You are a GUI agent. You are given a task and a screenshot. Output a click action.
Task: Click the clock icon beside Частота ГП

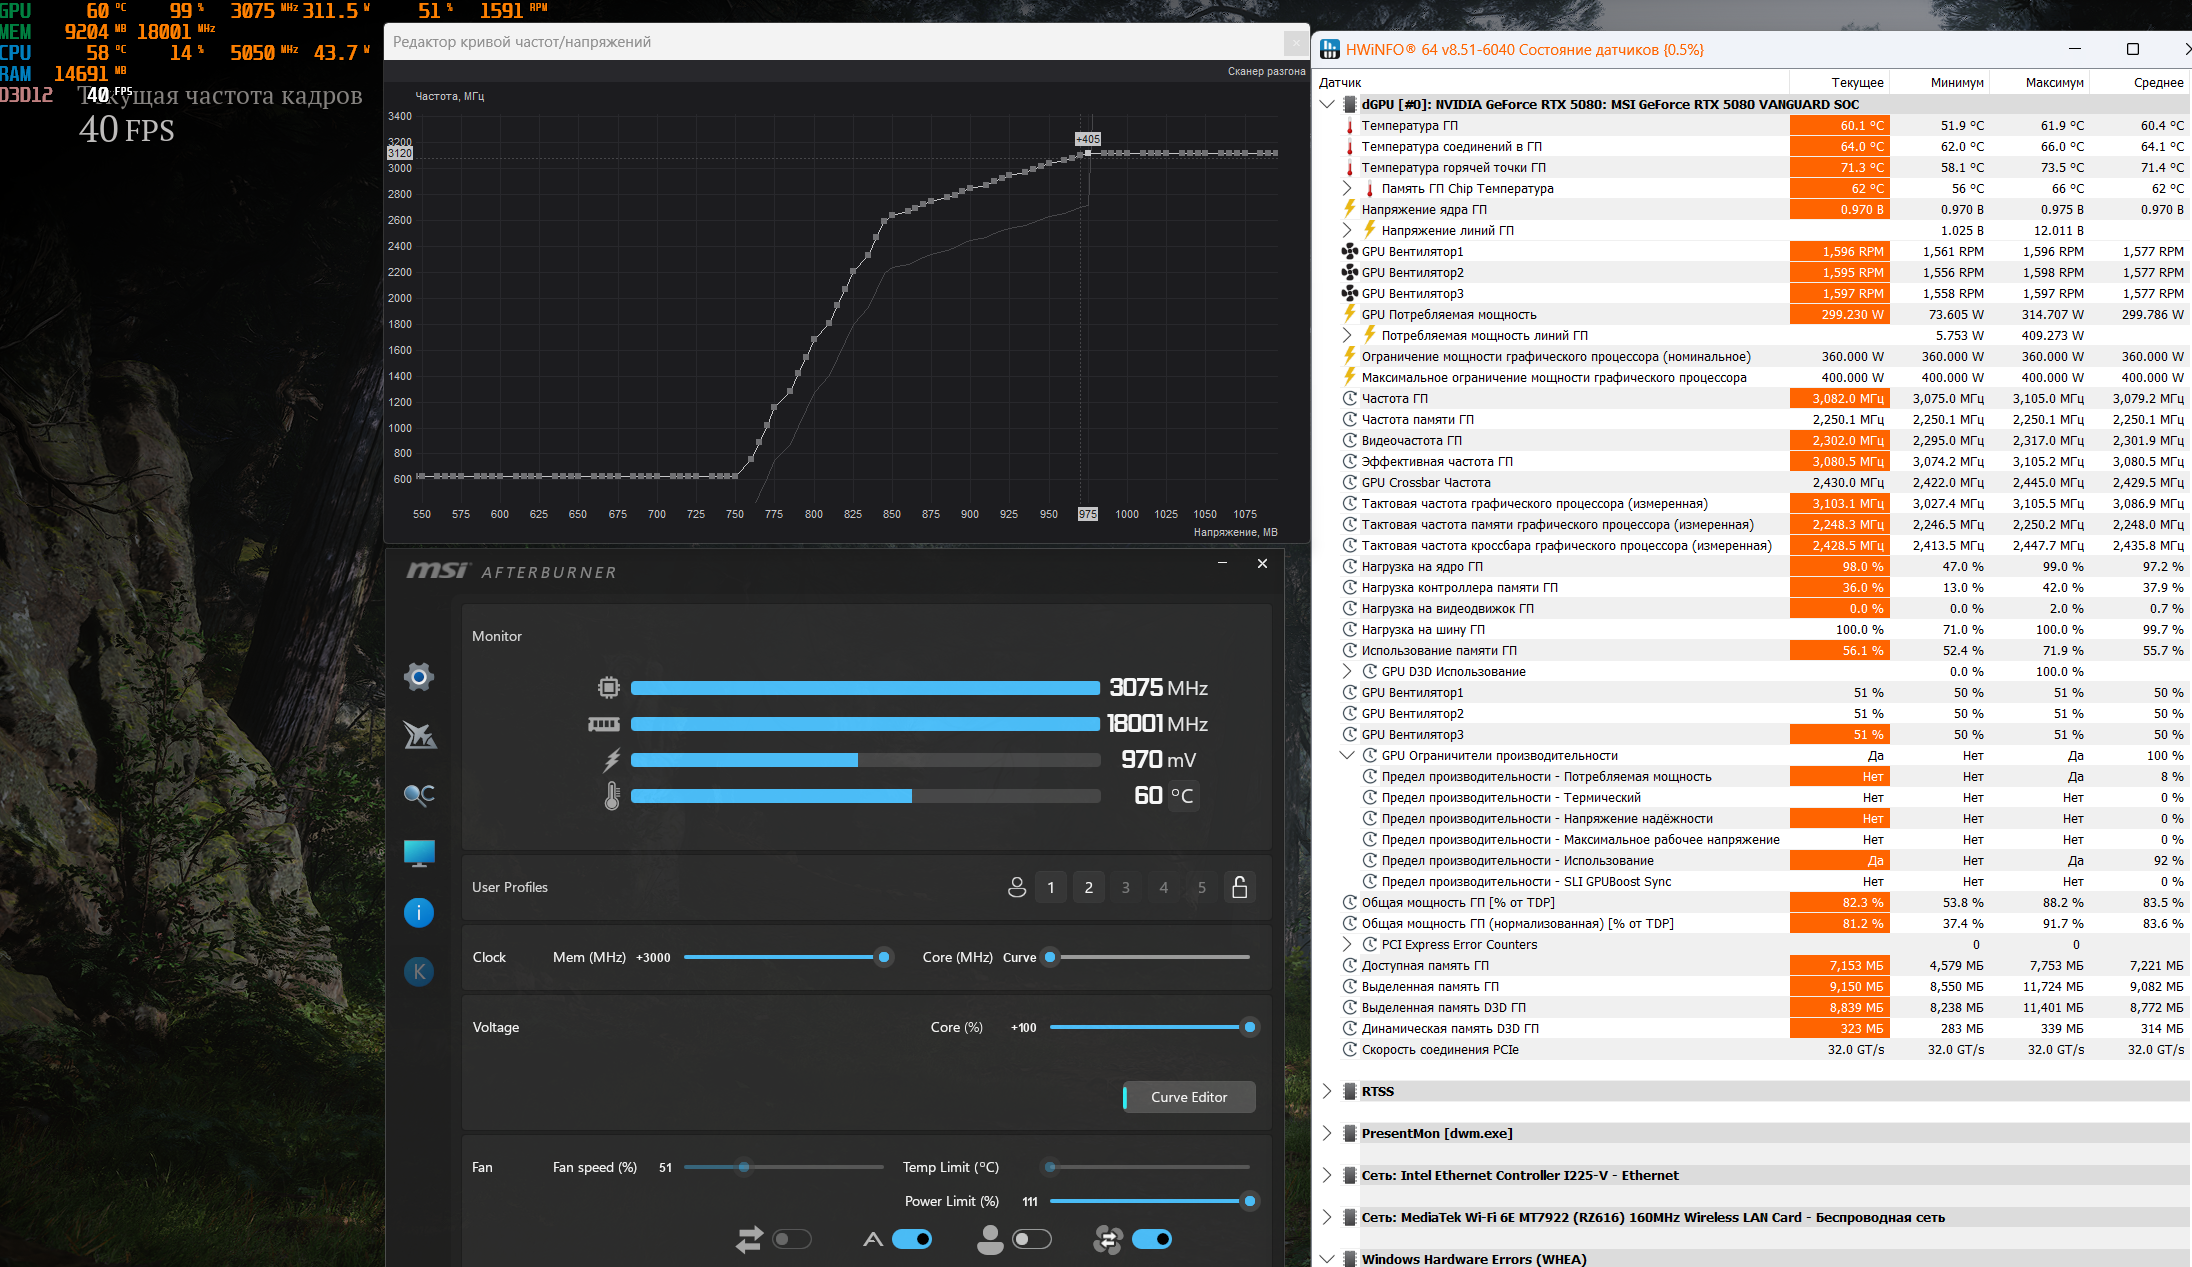[x=1350, y=398]
